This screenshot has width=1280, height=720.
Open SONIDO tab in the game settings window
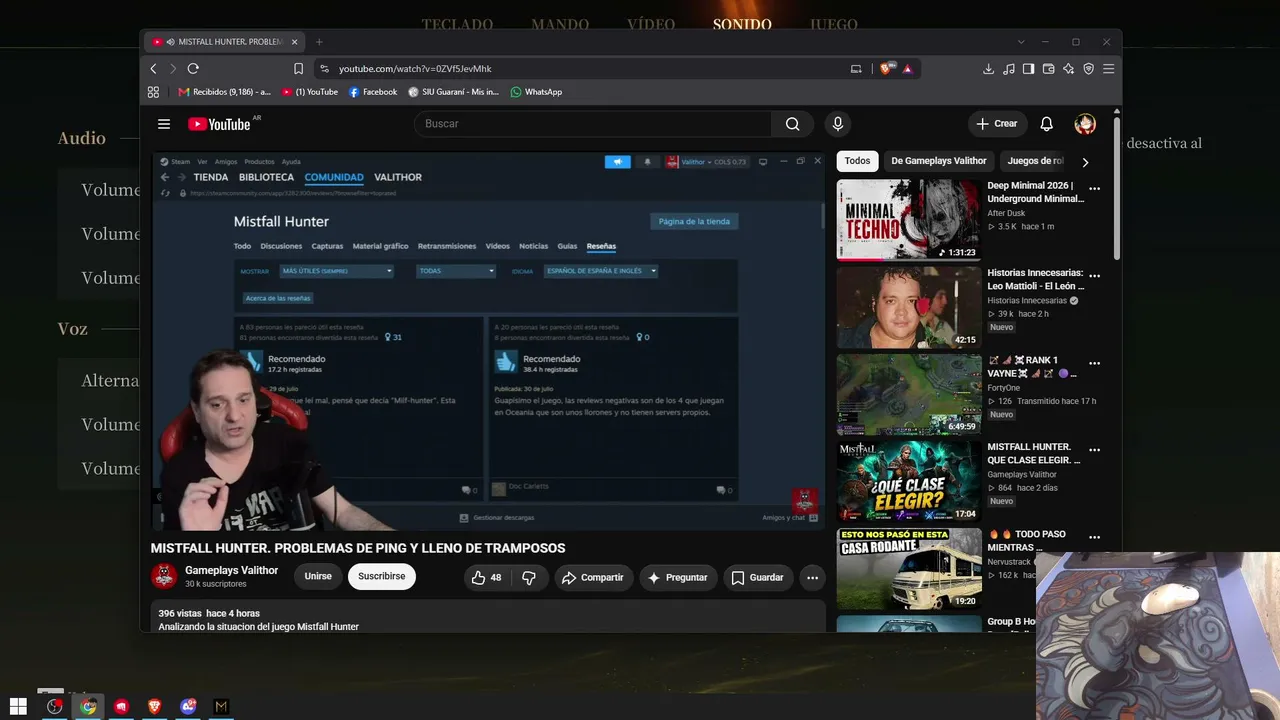tap(742, 24)
